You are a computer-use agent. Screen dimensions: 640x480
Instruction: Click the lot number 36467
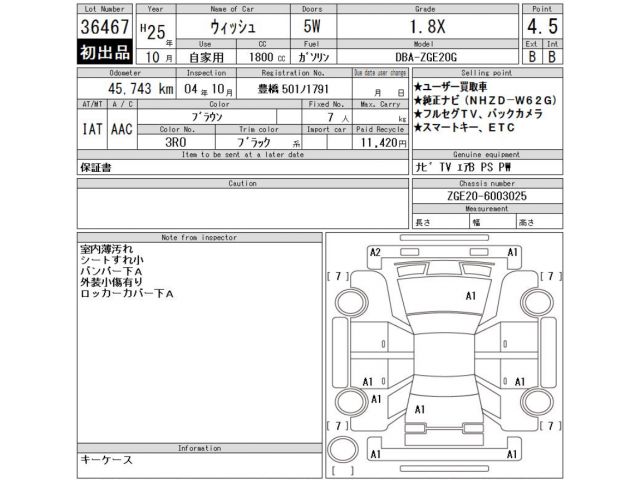105,27
